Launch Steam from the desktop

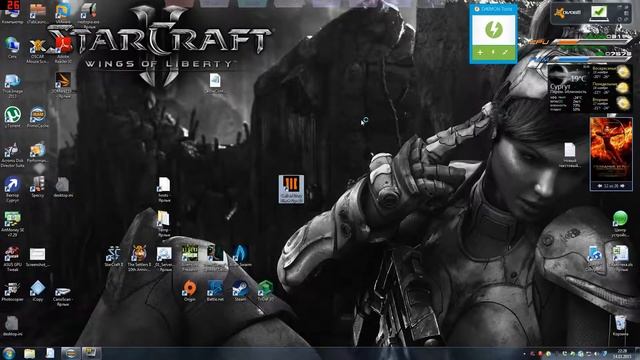(x=240, y=291)
